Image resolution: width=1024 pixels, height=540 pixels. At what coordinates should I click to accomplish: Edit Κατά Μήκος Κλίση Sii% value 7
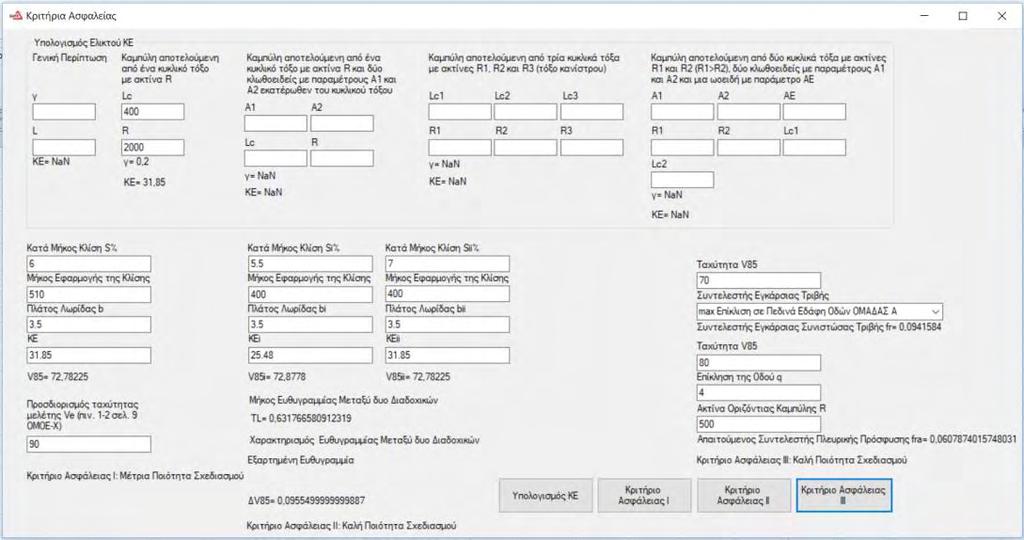(x=447, y=264)
